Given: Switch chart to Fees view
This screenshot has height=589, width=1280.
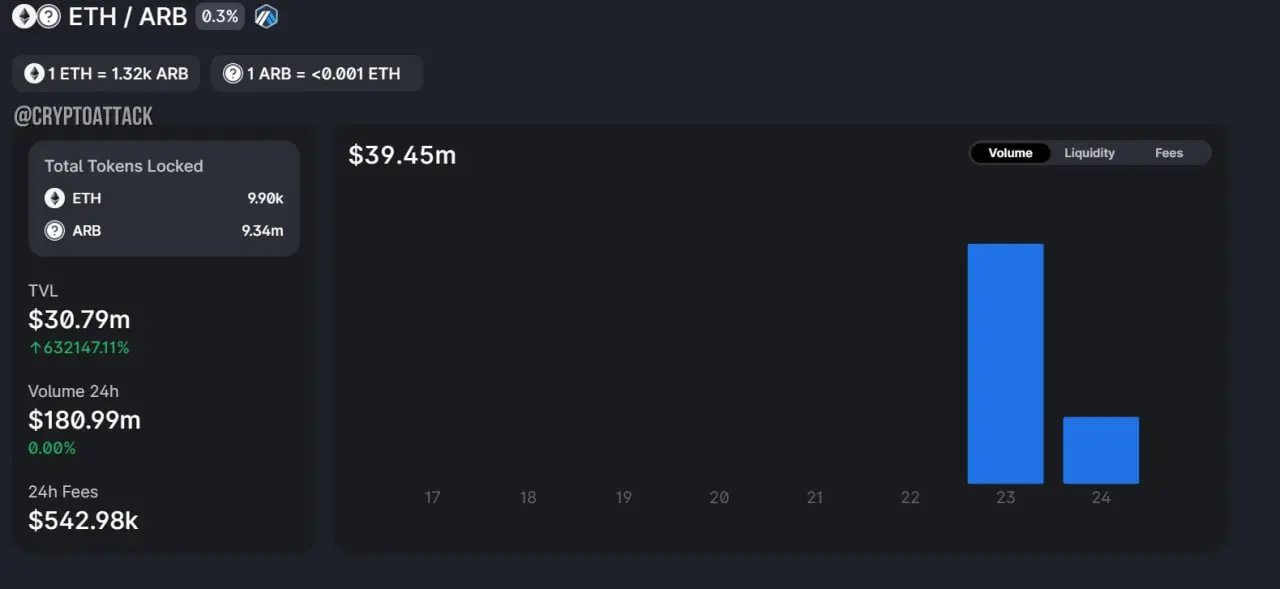Looking at the screenshot, I should 1168,153.
